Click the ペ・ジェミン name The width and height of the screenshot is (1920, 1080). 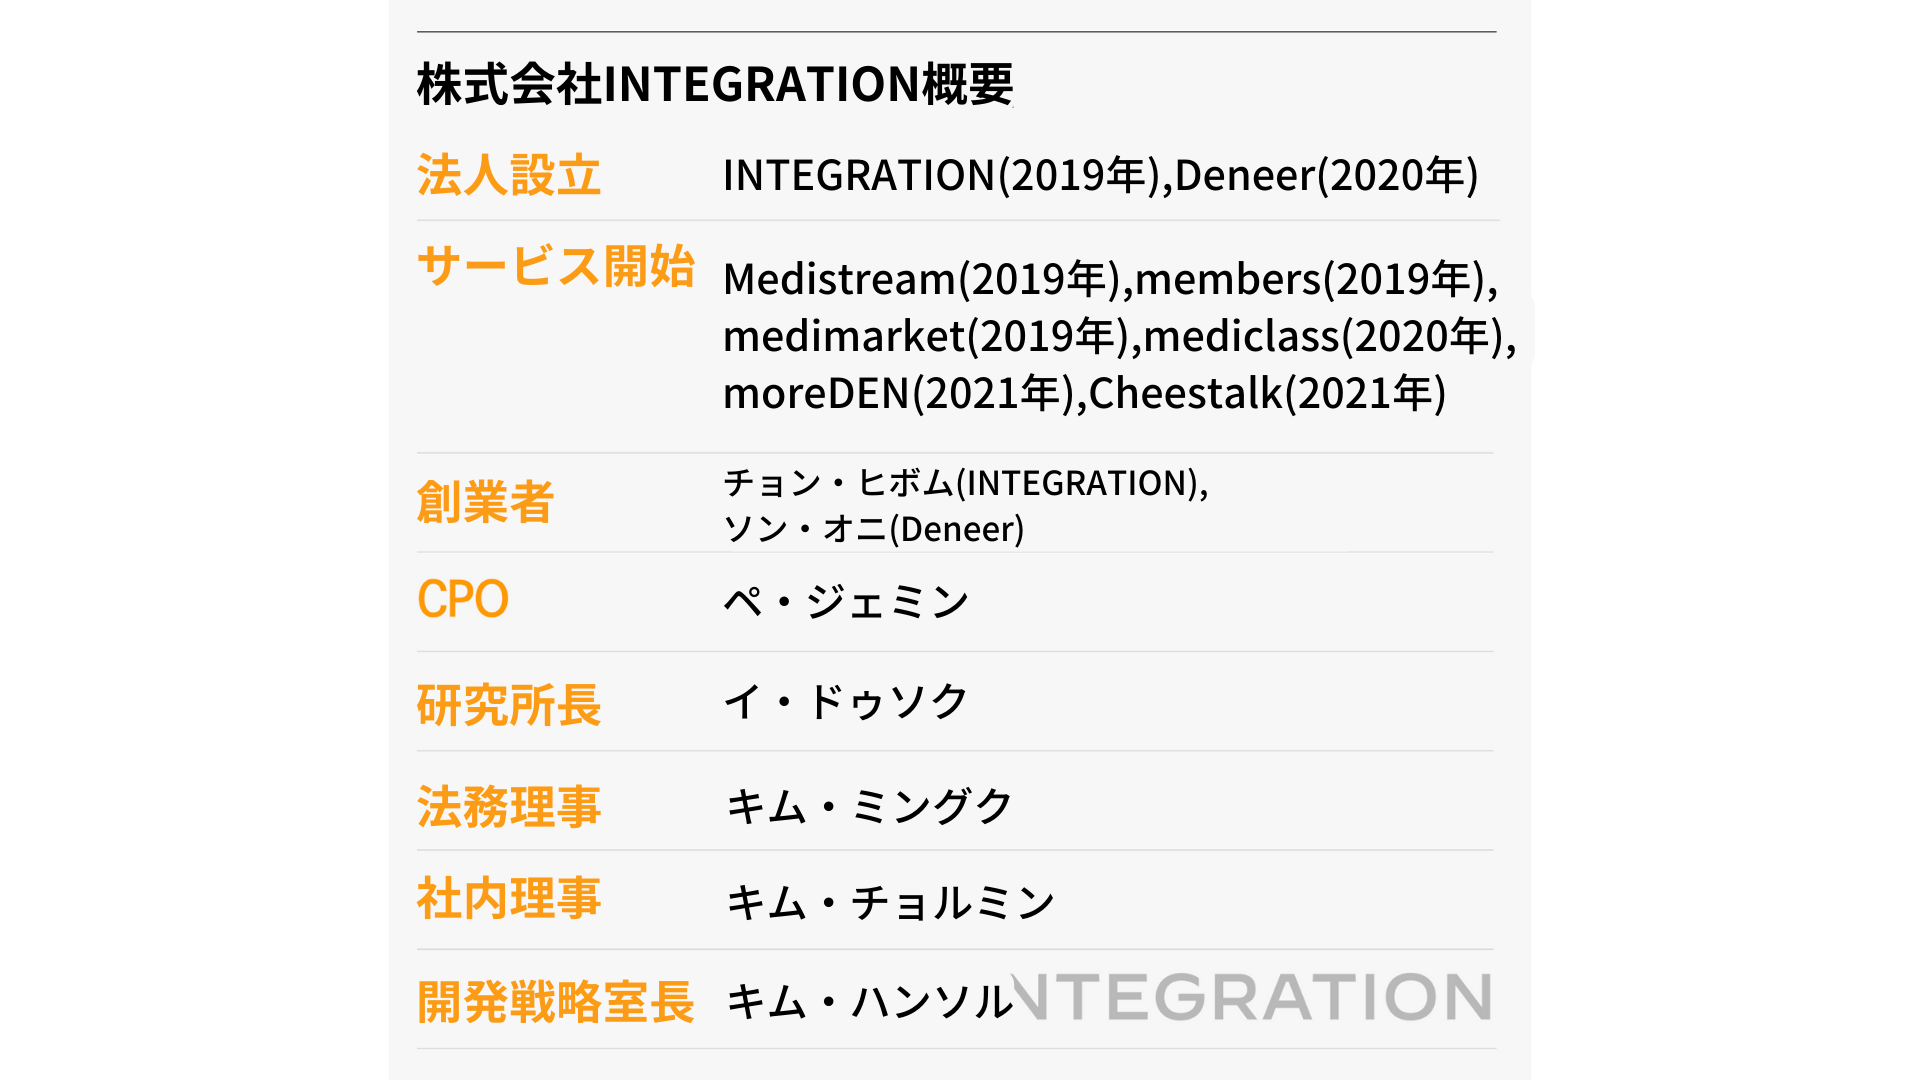pos(846,602)
